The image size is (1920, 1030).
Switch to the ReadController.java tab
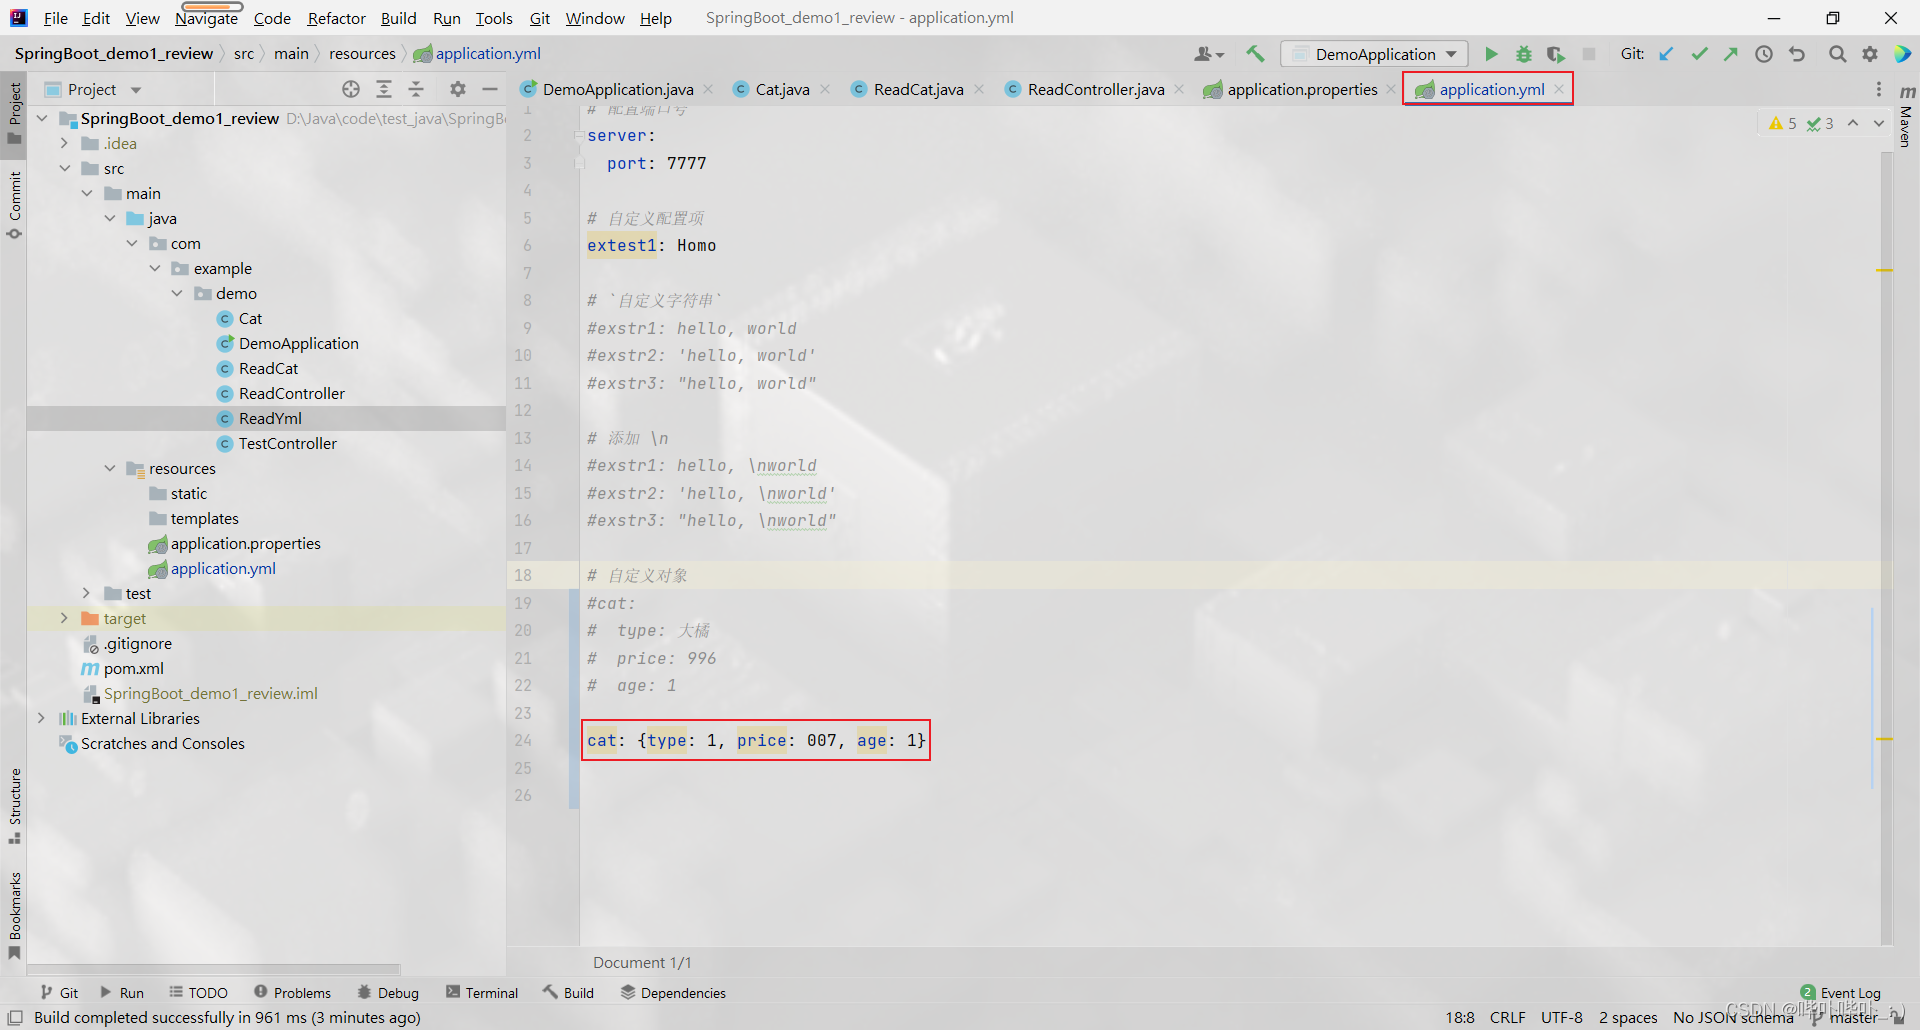pyautogui.click(x=1096, y=89)
